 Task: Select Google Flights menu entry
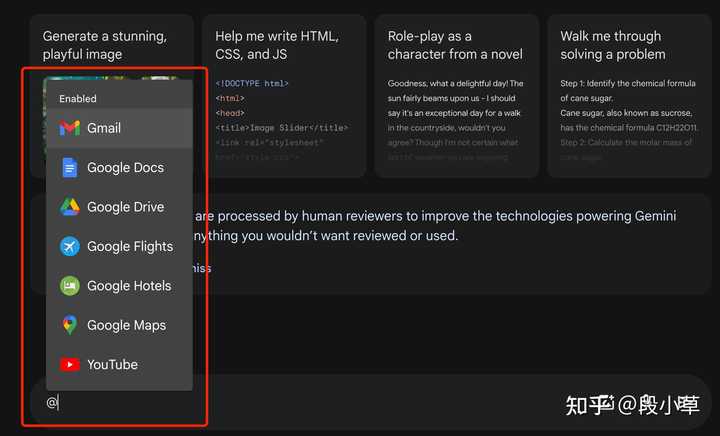coord(119,246)
